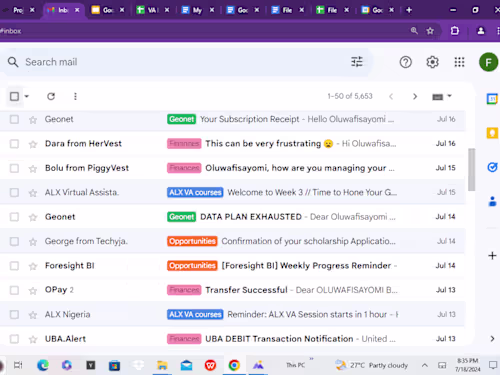Click the Support help icon
This screenshot has height=375, width=500.
point(406,62)
